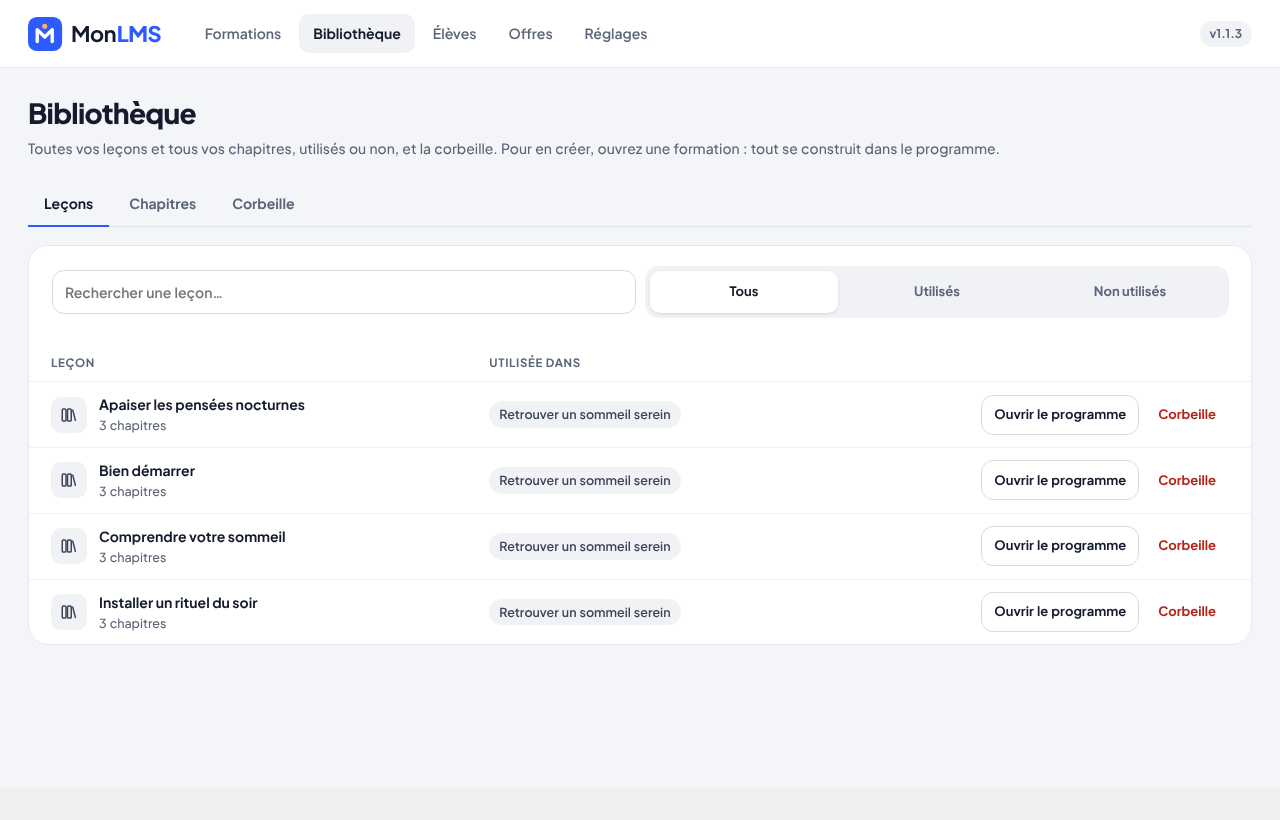1280x820 pixels.
Task: Select the lesson title Comprendre votre sommeil
Action: pyautogui.click(x=192, y=537)
